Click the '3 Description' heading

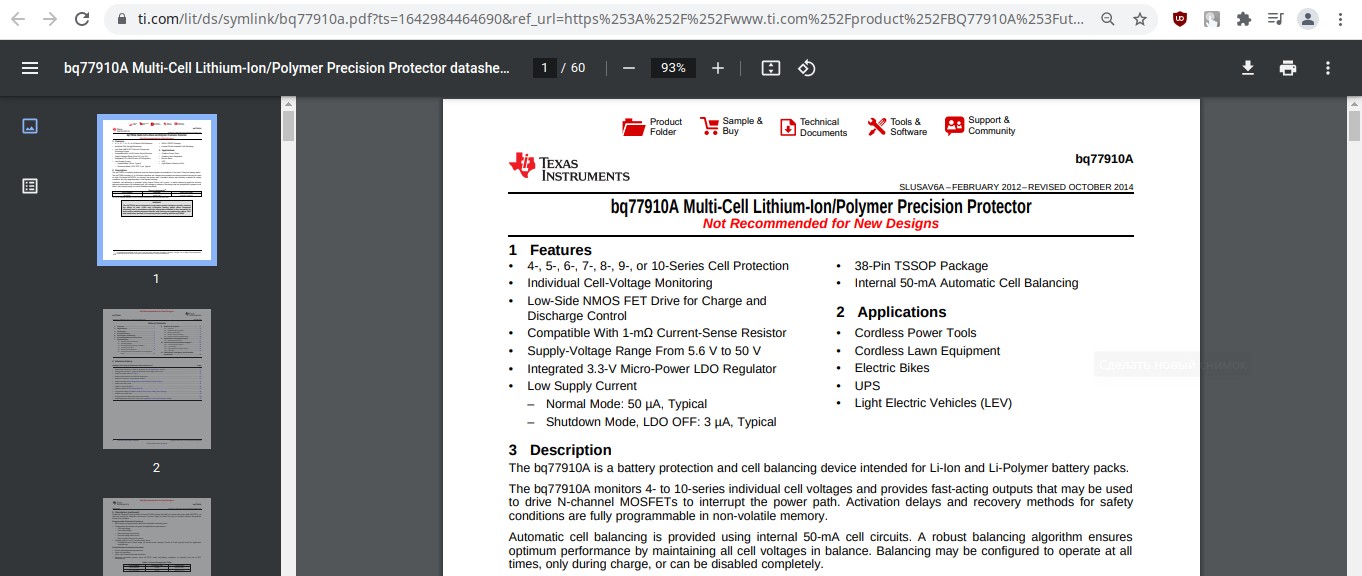click(x=560, y=450)
